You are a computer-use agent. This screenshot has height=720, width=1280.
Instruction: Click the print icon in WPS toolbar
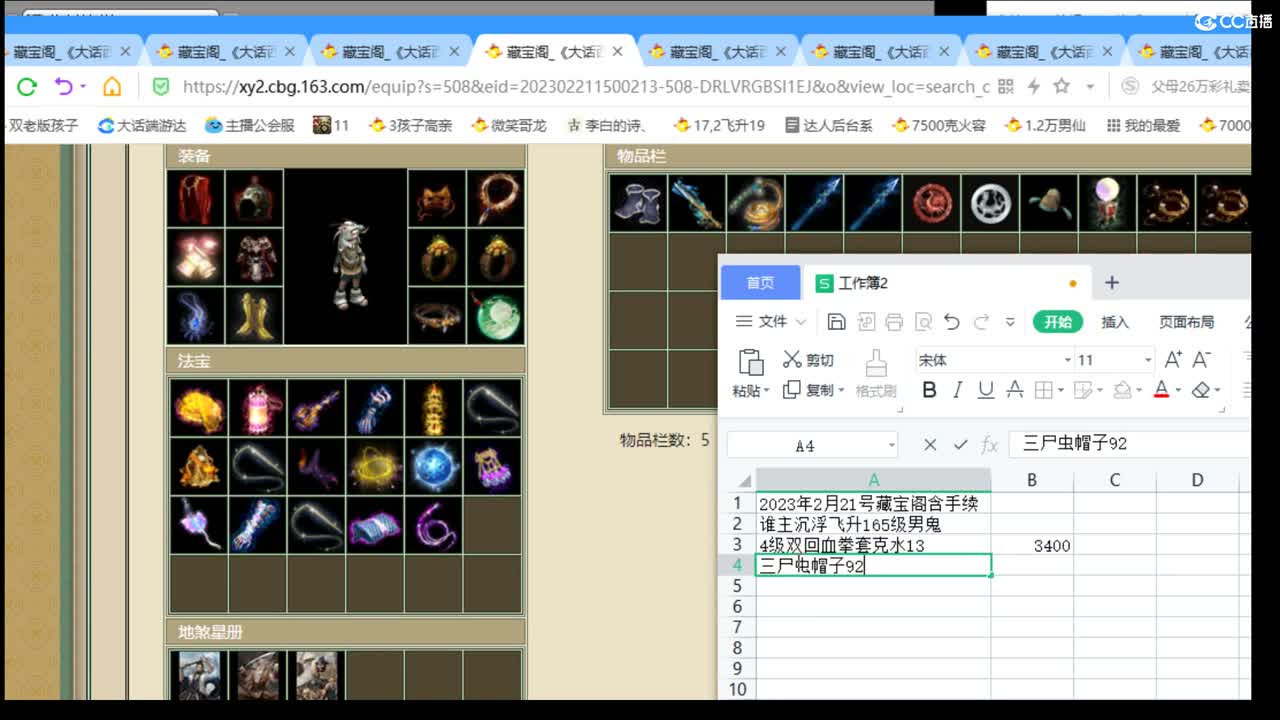point(894,322)
